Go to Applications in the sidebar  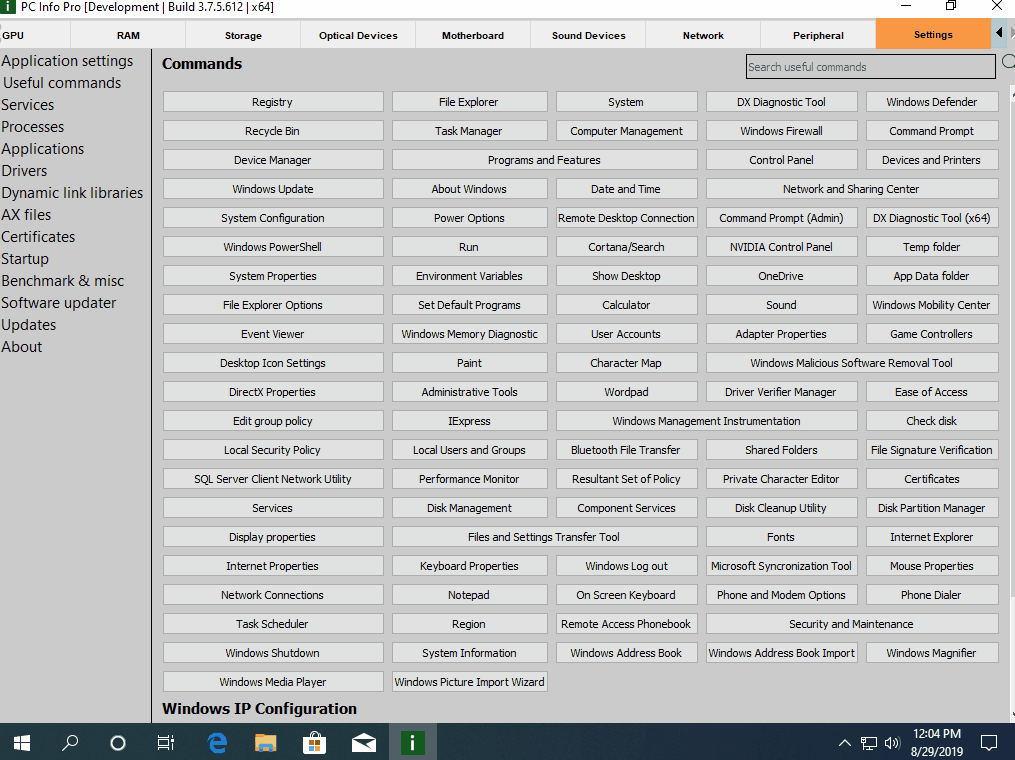tap(43, 149)
